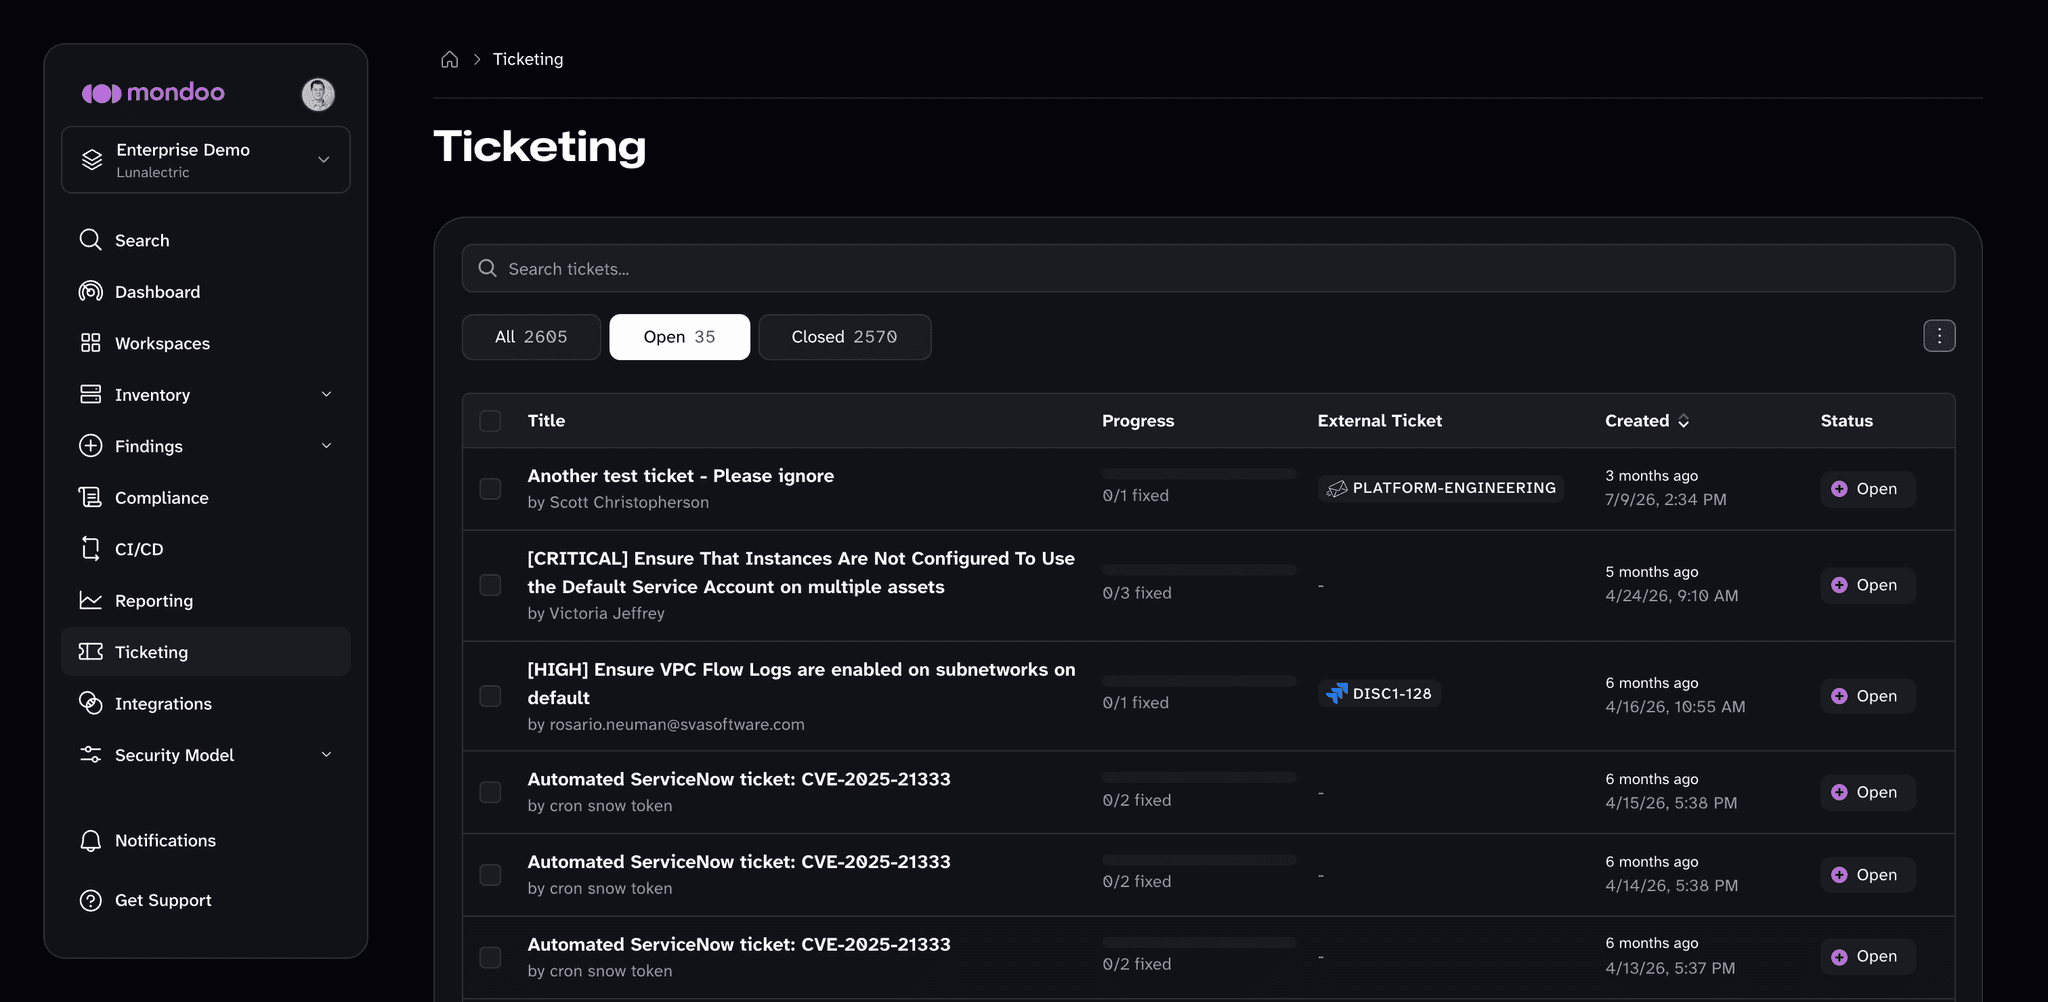The image size is (2048, 1002).
Task: Expand the Enterprise Demo space selector
Action: 206,159
